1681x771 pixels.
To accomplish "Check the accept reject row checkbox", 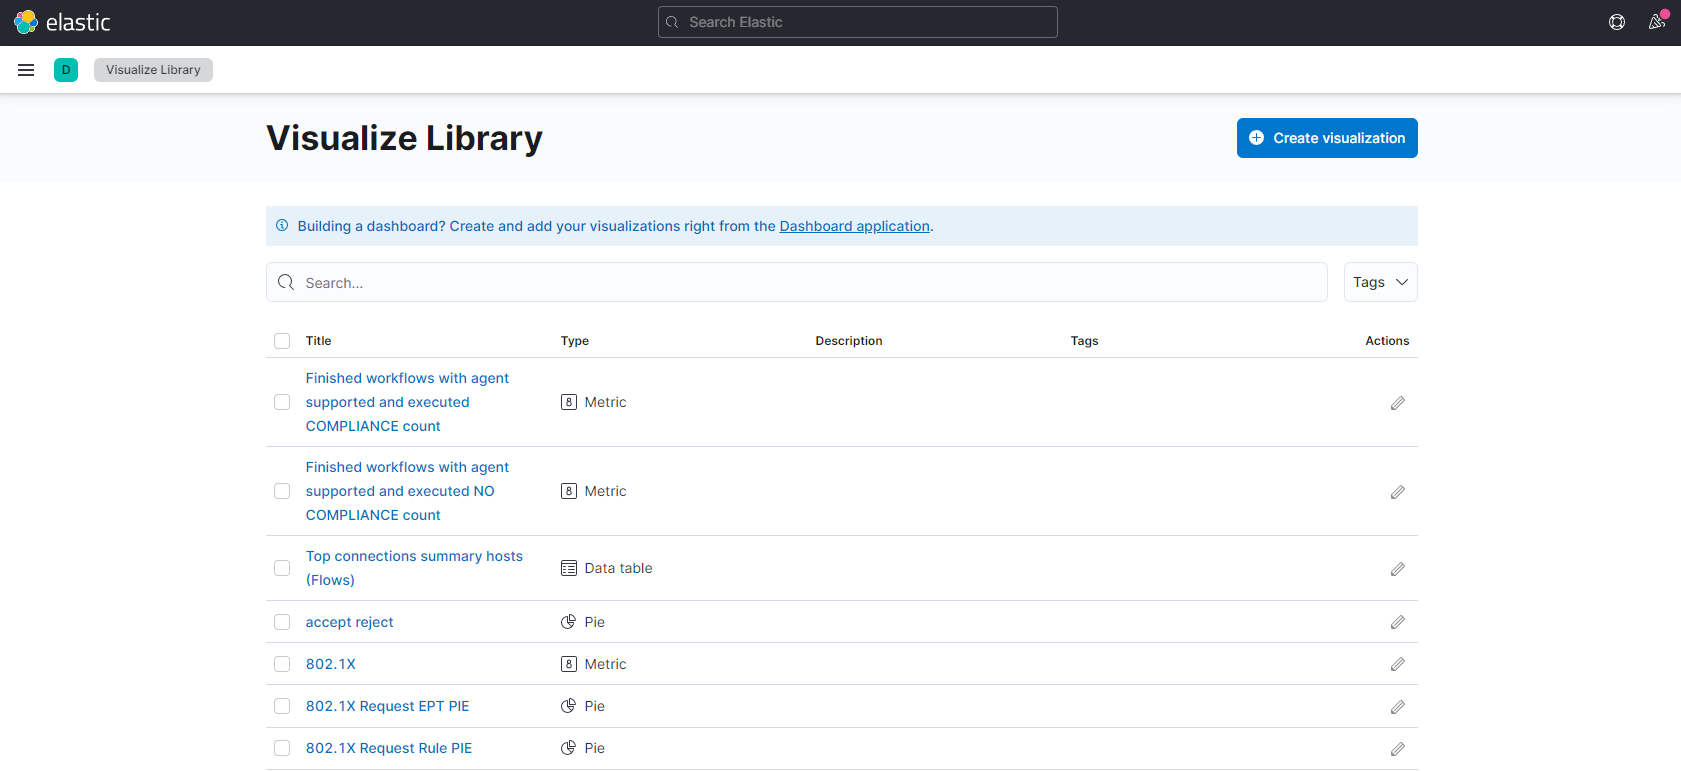I will 282,622.
